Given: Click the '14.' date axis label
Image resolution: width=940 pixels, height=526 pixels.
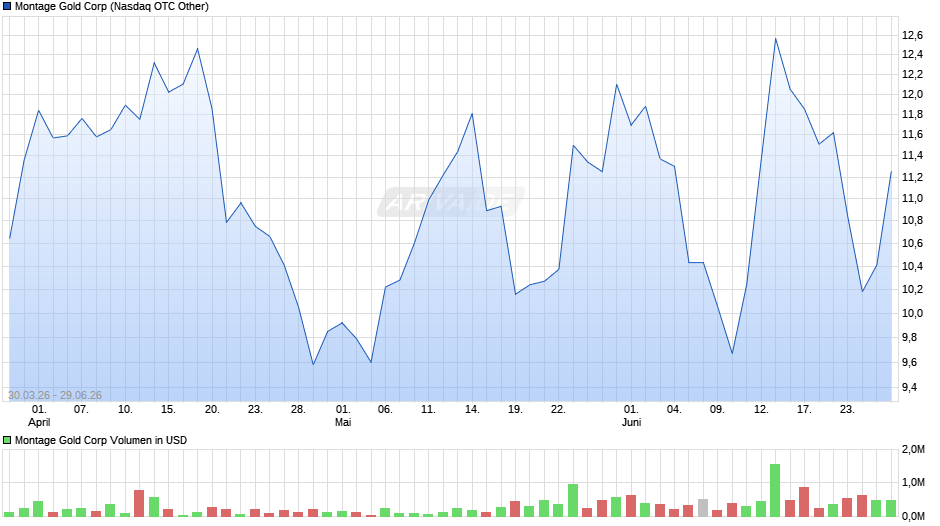Looking at the screenshot, I should click(472, 409).
